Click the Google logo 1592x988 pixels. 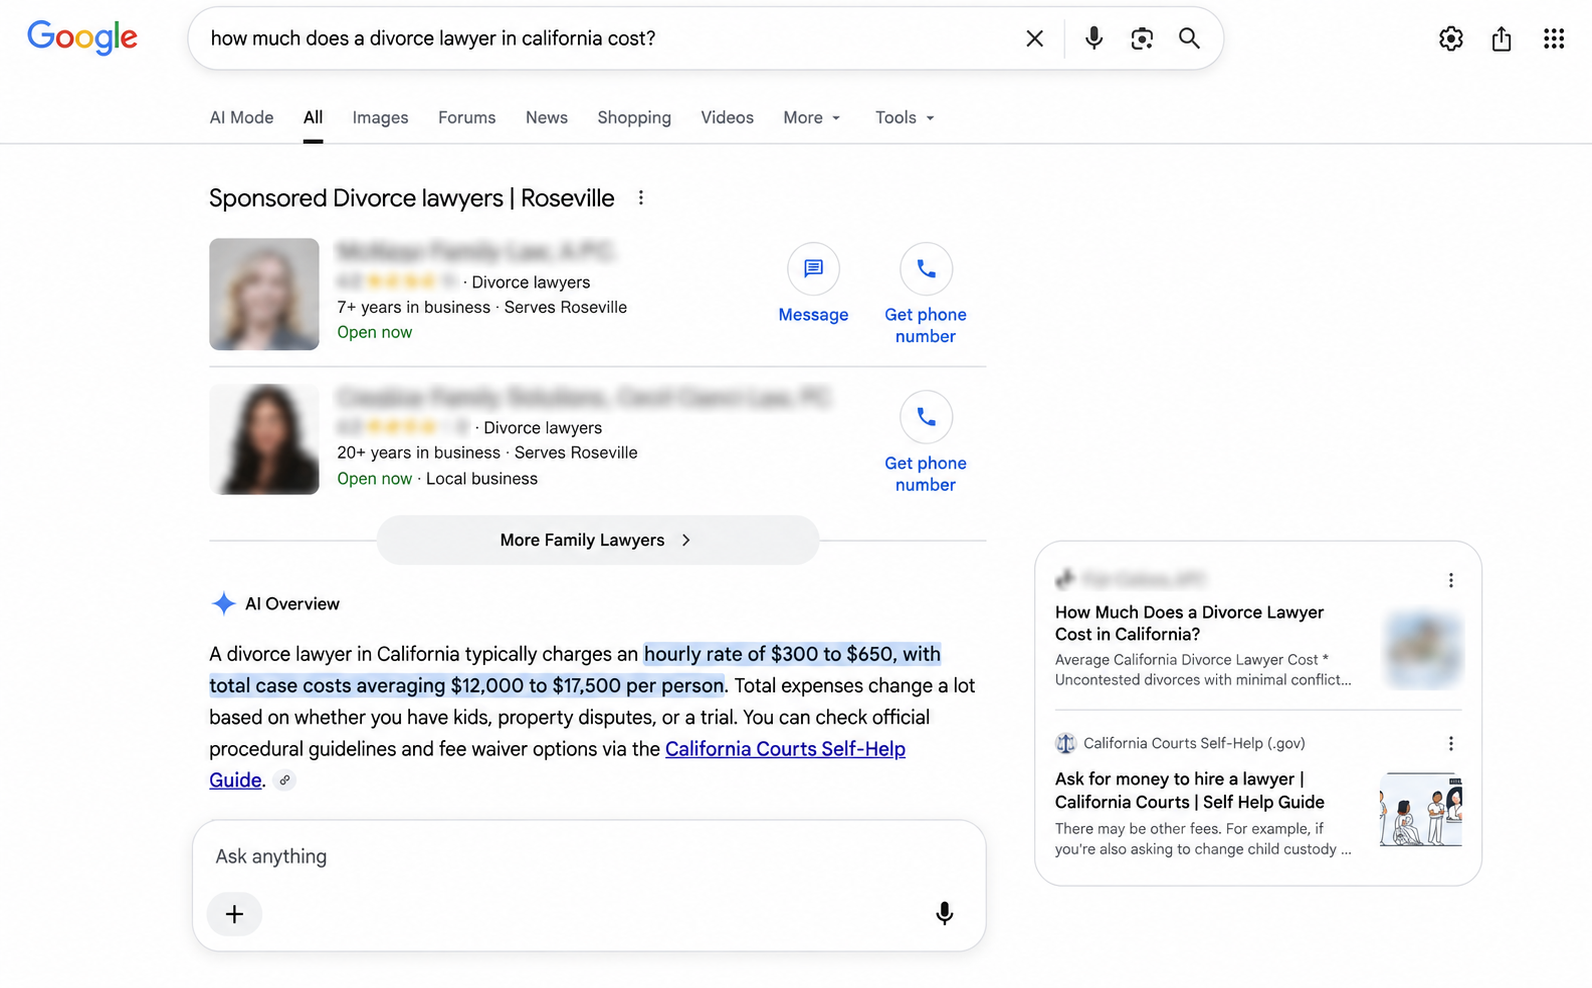82,37
